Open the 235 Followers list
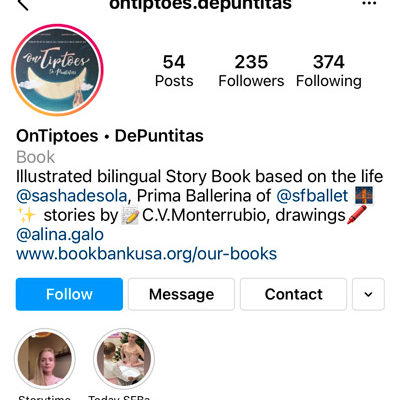The image size is (400, 400). [251, 71]
